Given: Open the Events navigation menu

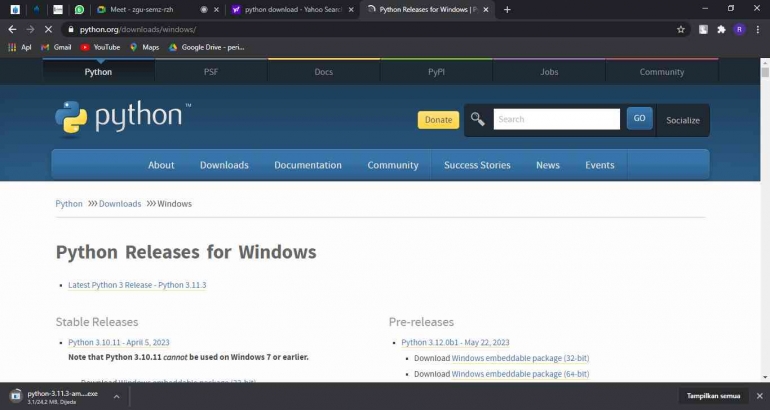Looking at the screenshot, I should (600, 165).
